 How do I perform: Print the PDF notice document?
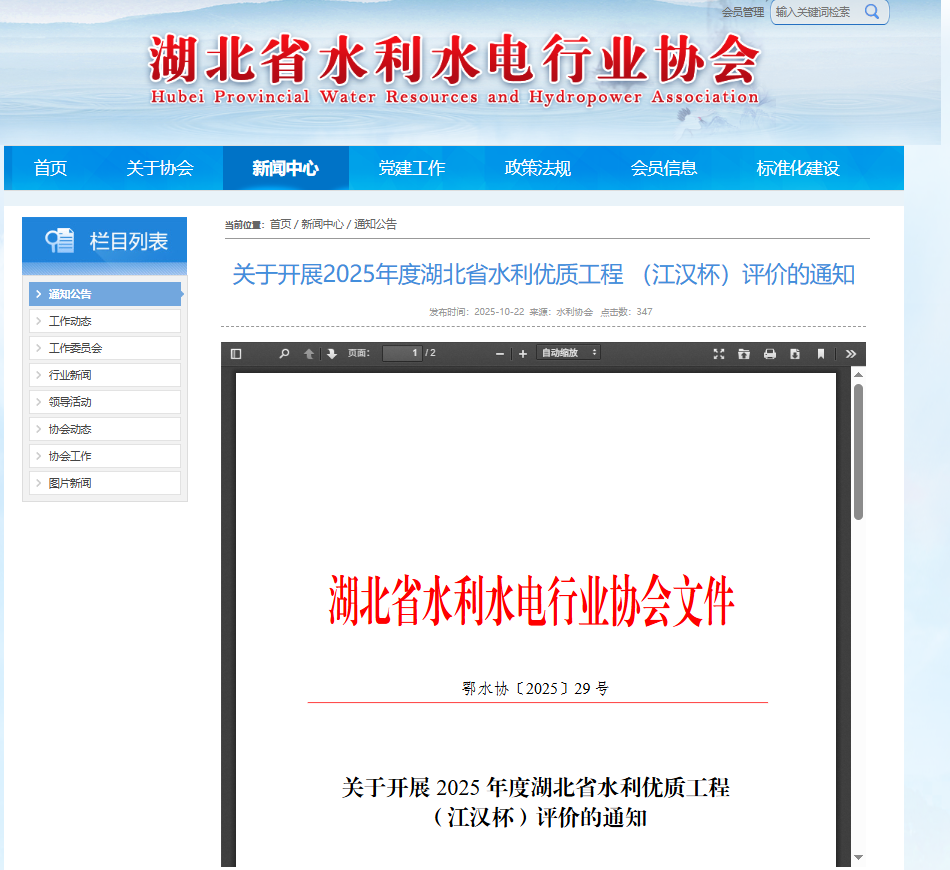pyautogui.click(x=769, y=353)
